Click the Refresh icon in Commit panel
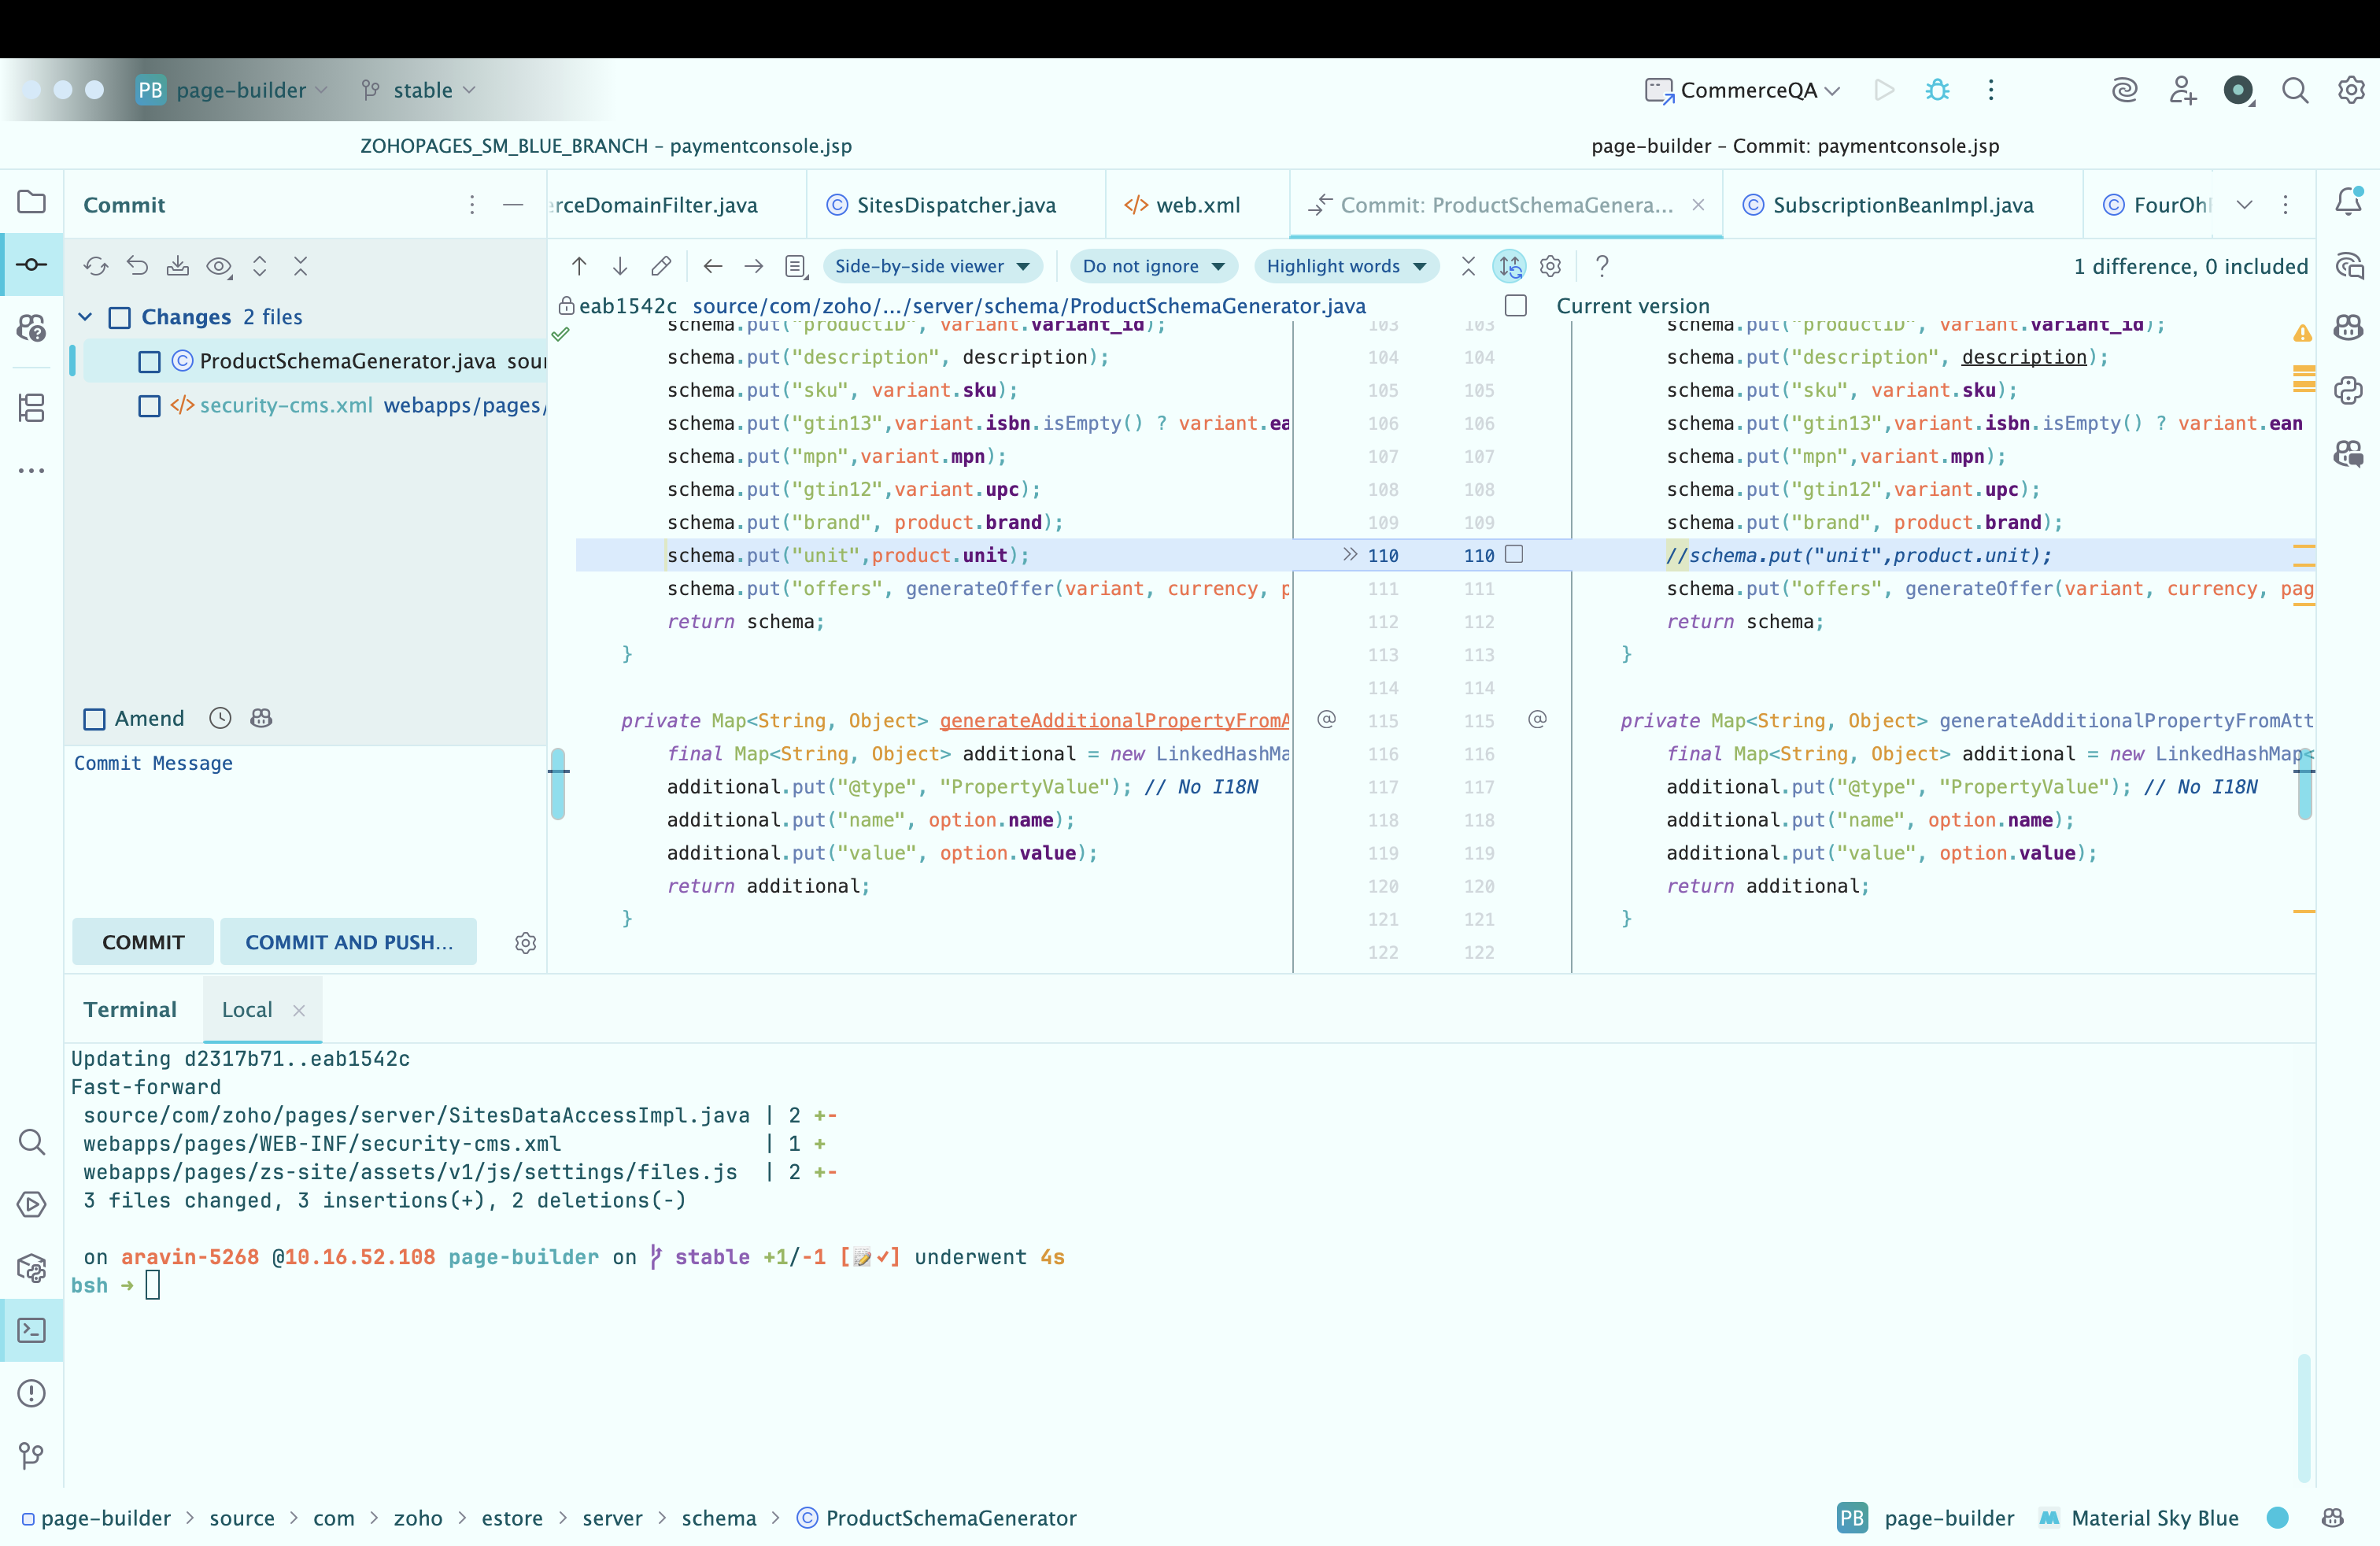 coord(96,266)
